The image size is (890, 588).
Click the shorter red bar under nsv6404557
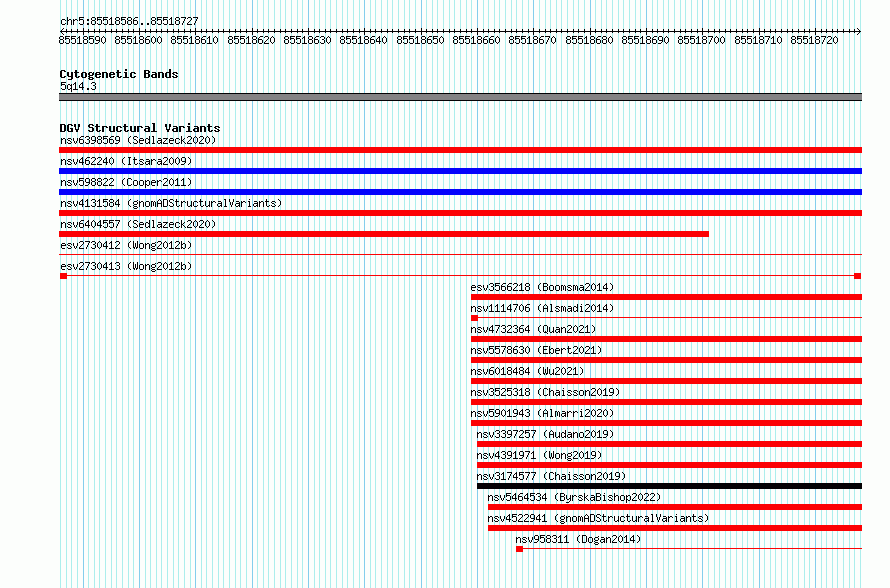[x=384, y=234]
